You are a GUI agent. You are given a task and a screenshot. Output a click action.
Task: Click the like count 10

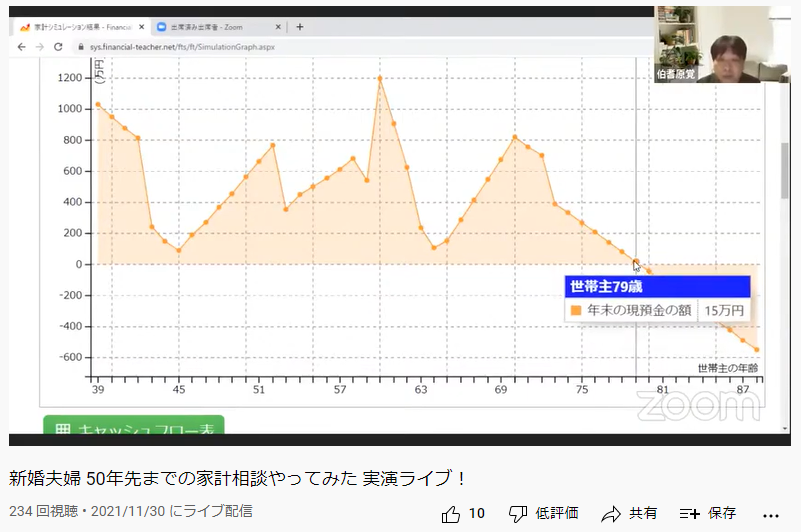pos(477,513)
